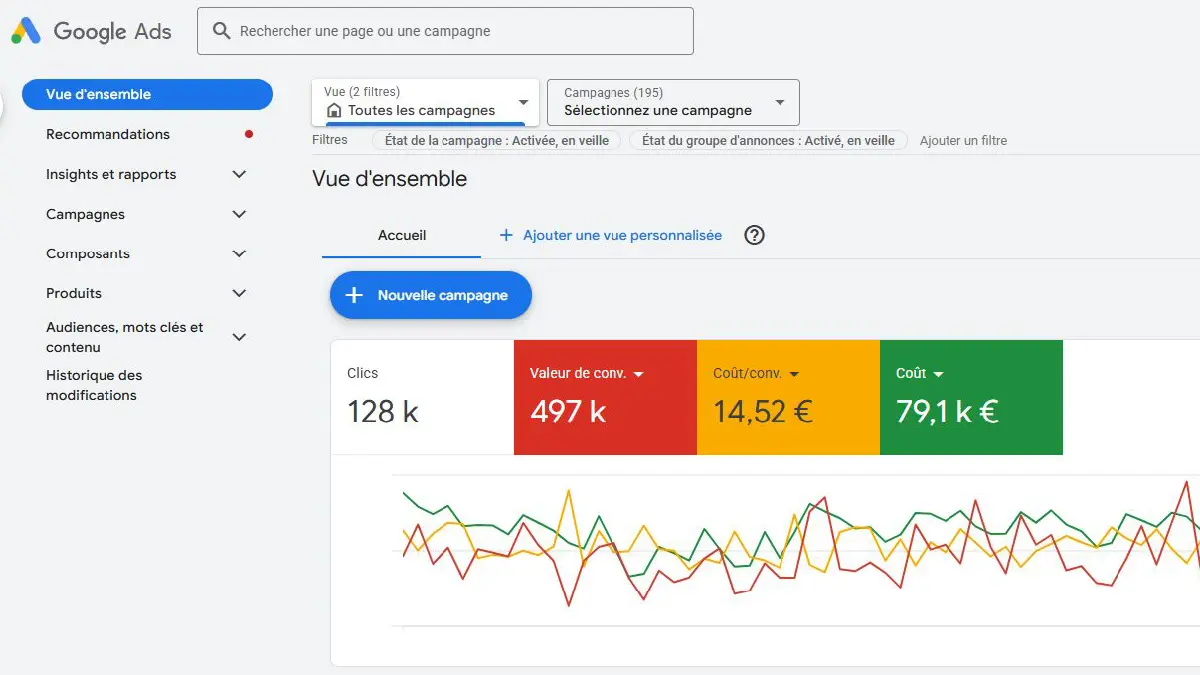
Task: Click the 497 k conversion value
Action: (568, 411)
